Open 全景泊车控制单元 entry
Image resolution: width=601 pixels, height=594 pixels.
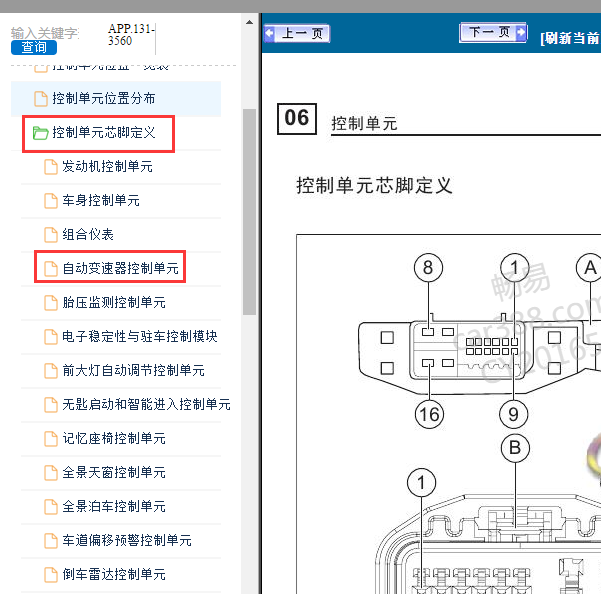coord(114,506)
